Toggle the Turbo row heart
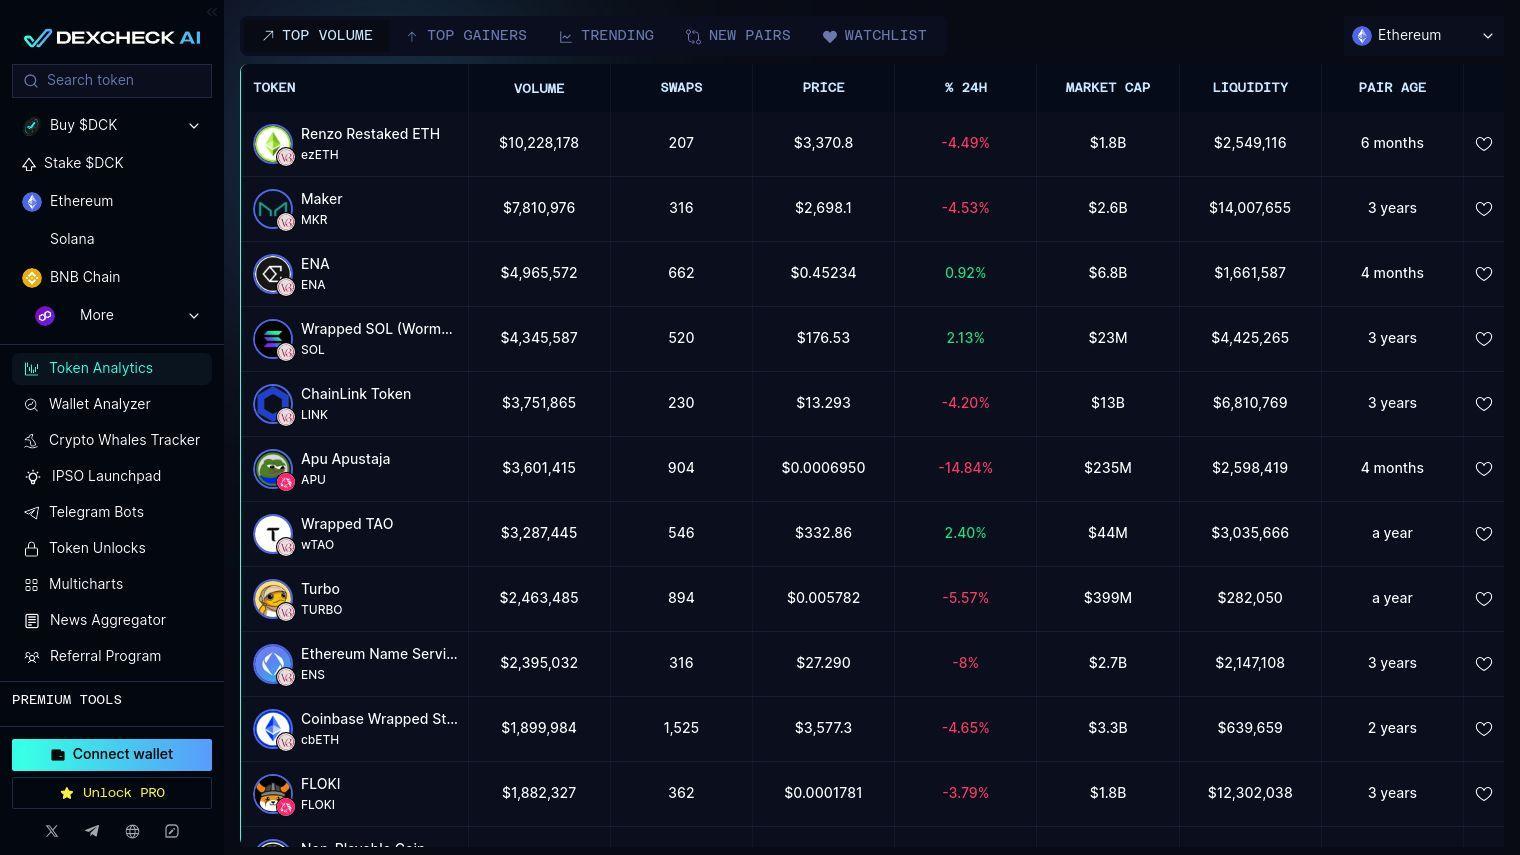1520x855 pixels. tap(1484, 599)
